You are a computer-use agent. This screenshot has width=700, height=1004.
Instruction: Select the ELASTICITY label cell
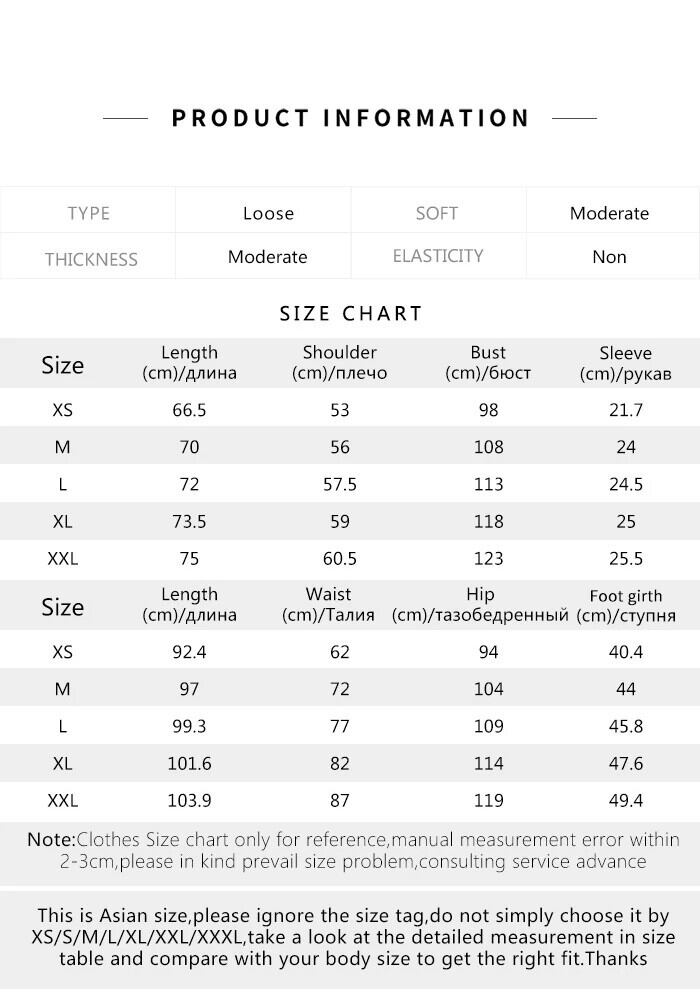tap(438, 256)
